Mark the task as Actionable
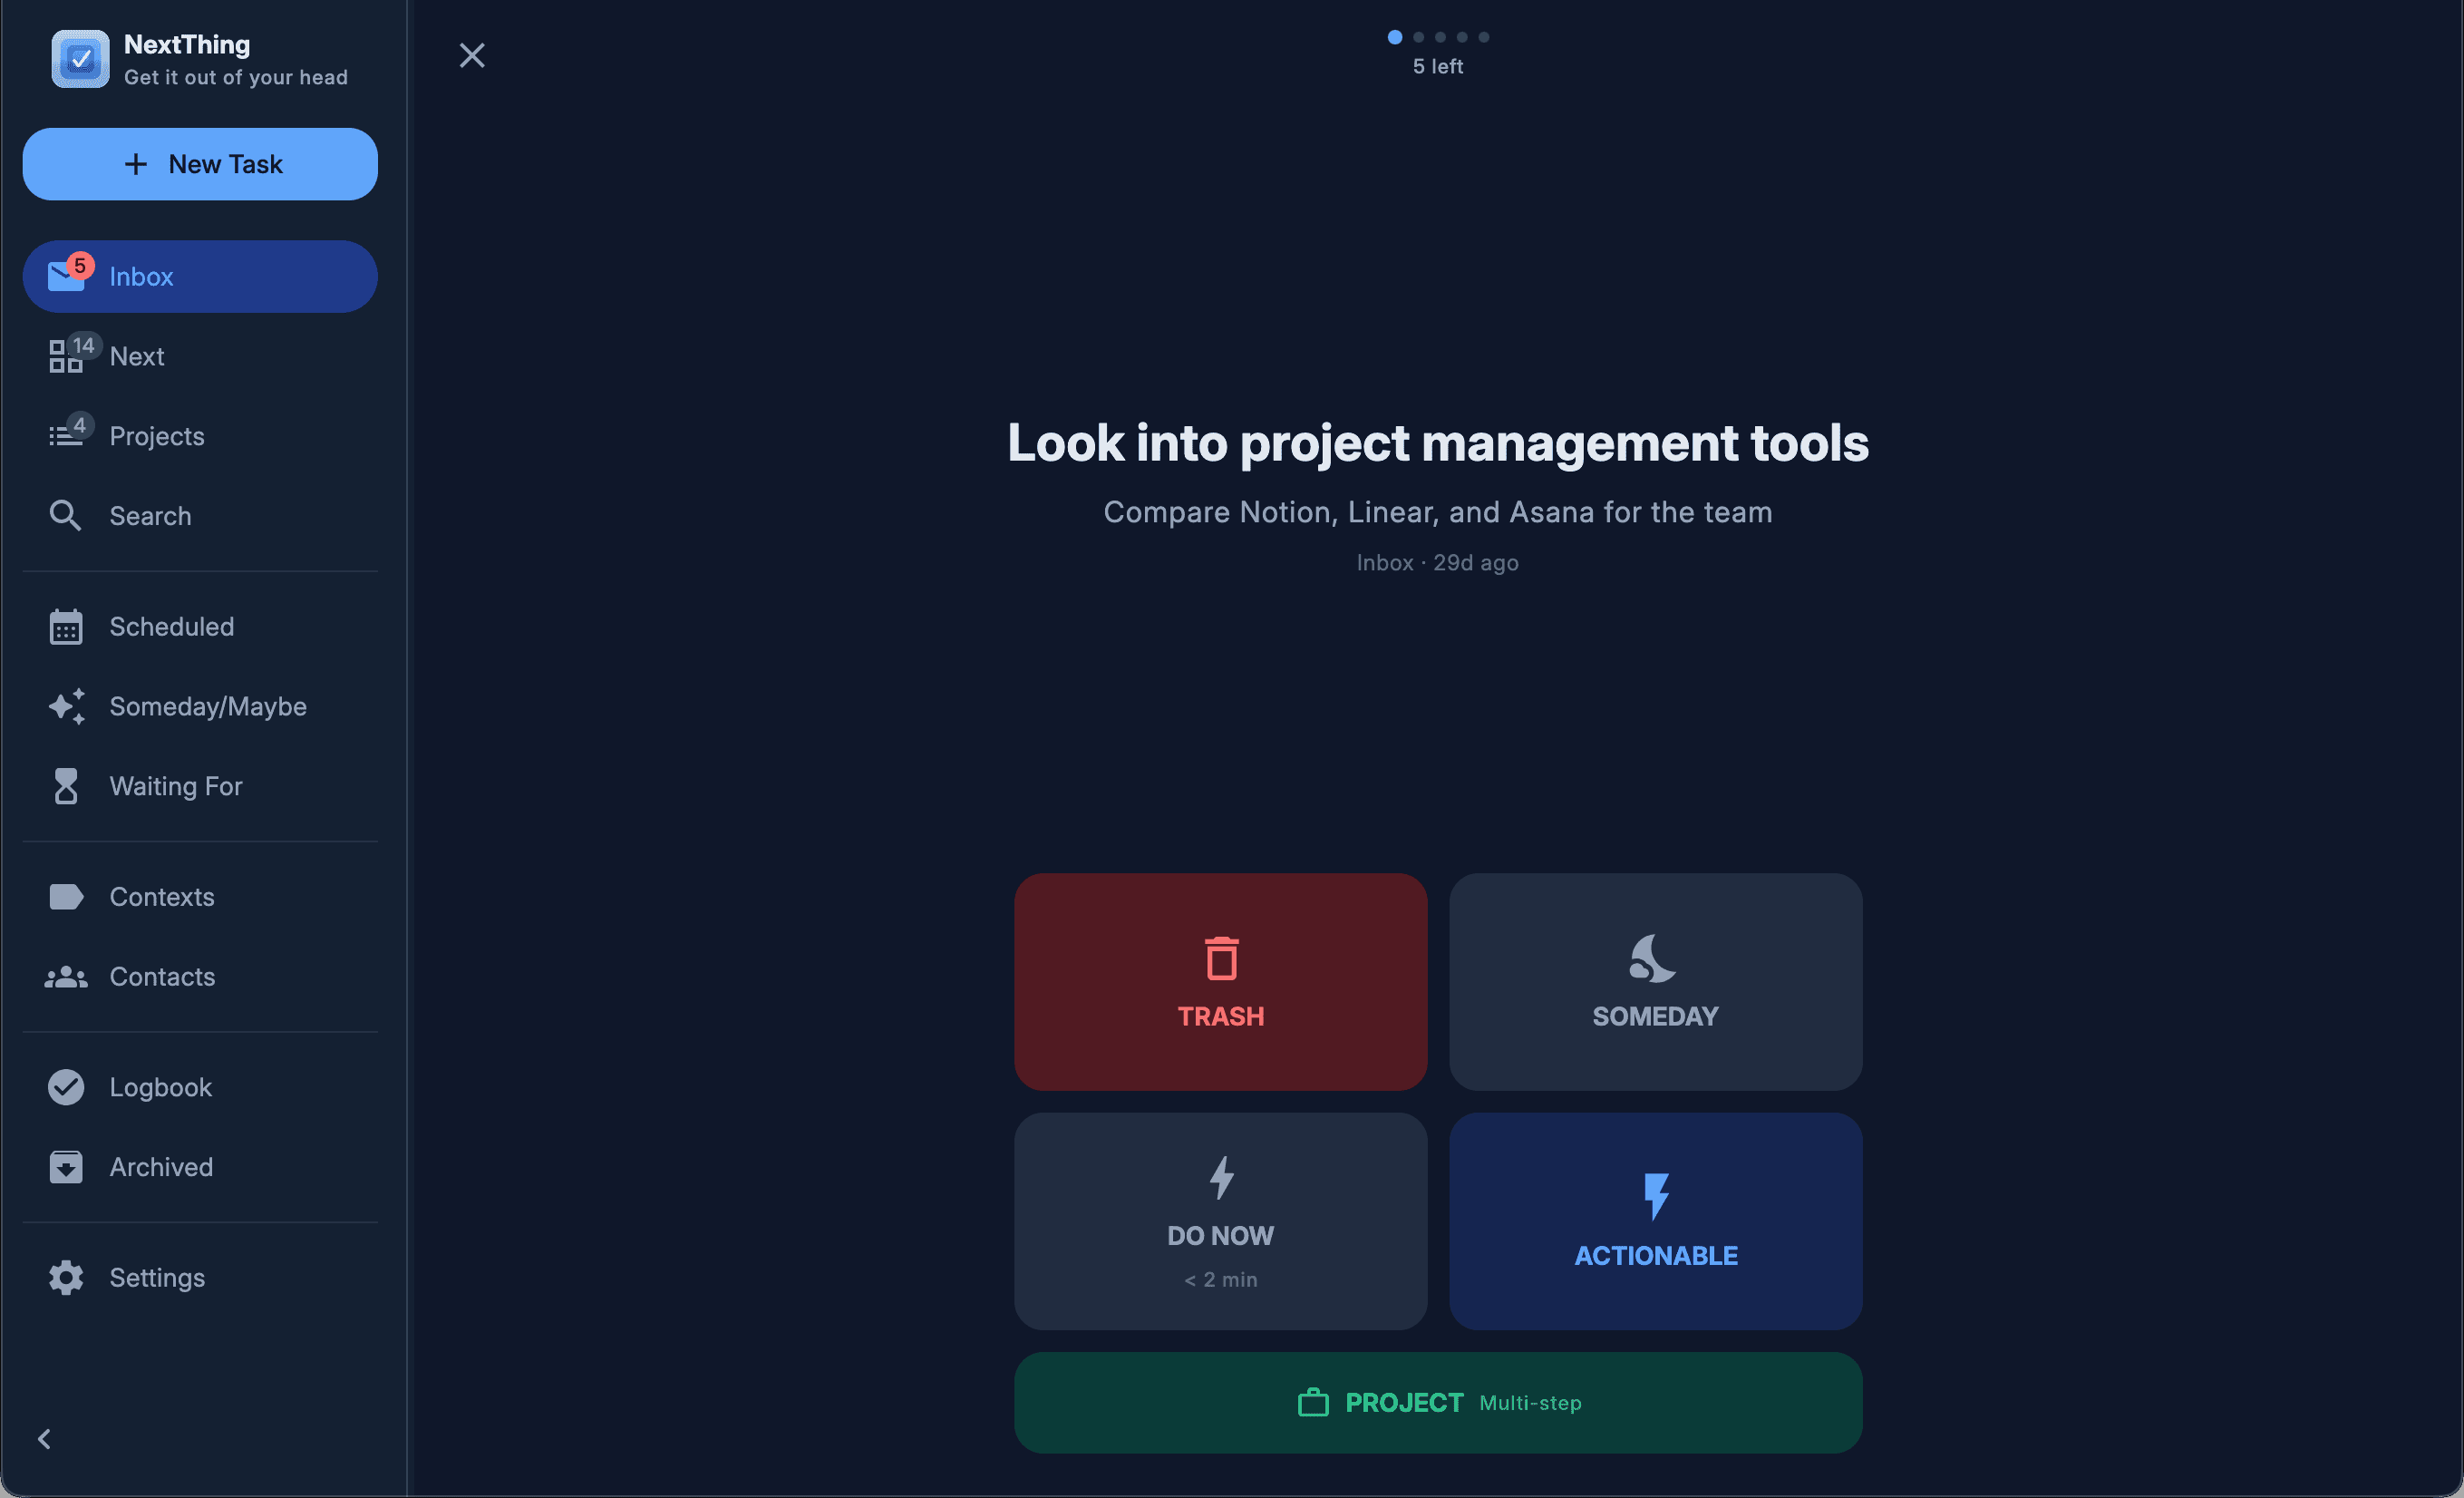 pyautogui.click(x=1654, y=1222)
